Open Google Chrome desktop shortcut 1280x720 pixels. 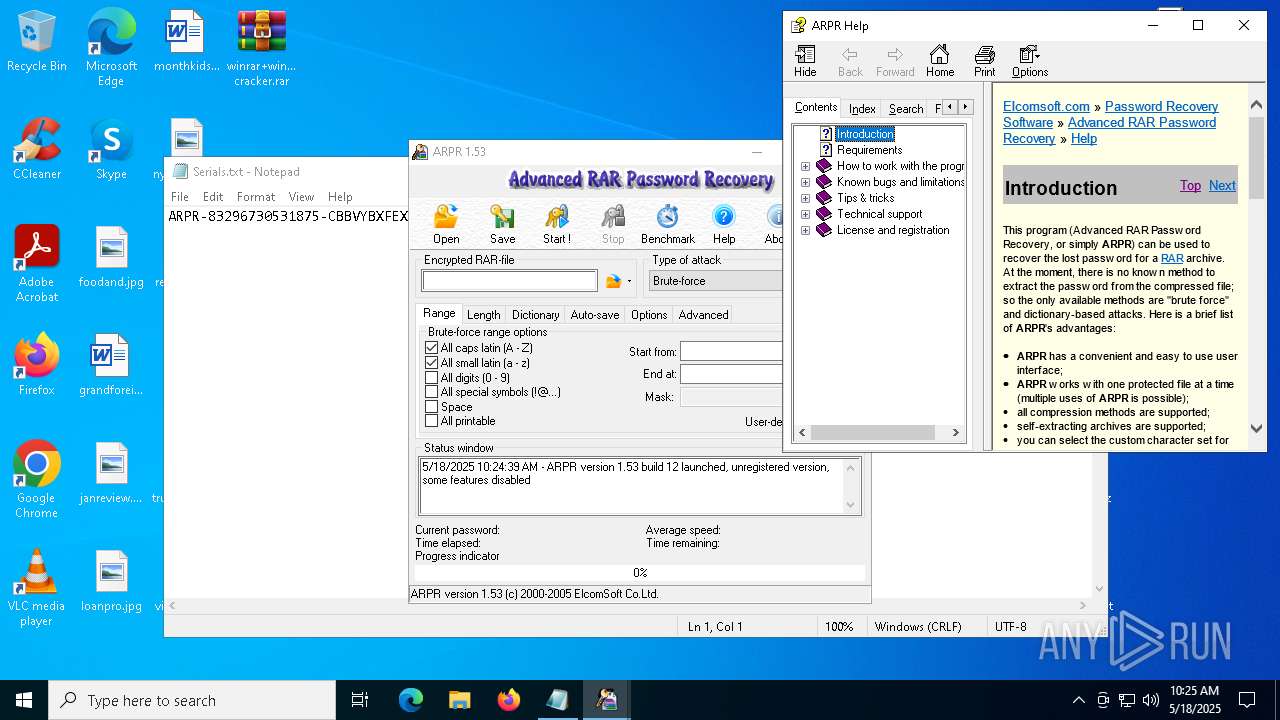click(37, 480)
